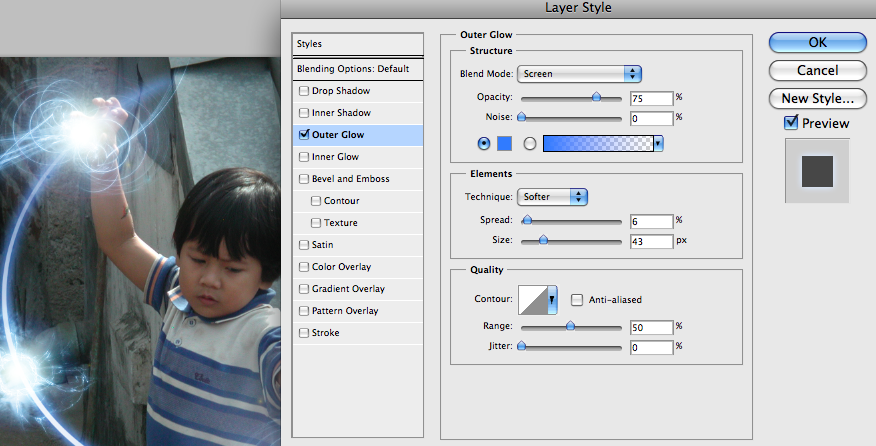
Task: Select the Satin label
Action: [x=322, y=245]
